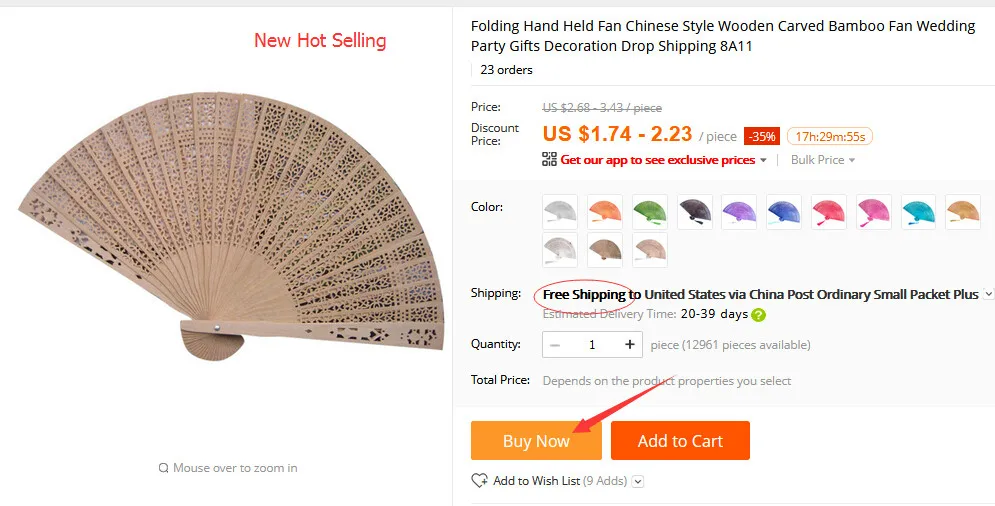Click the heart wish list icon

tap(480, 481)
